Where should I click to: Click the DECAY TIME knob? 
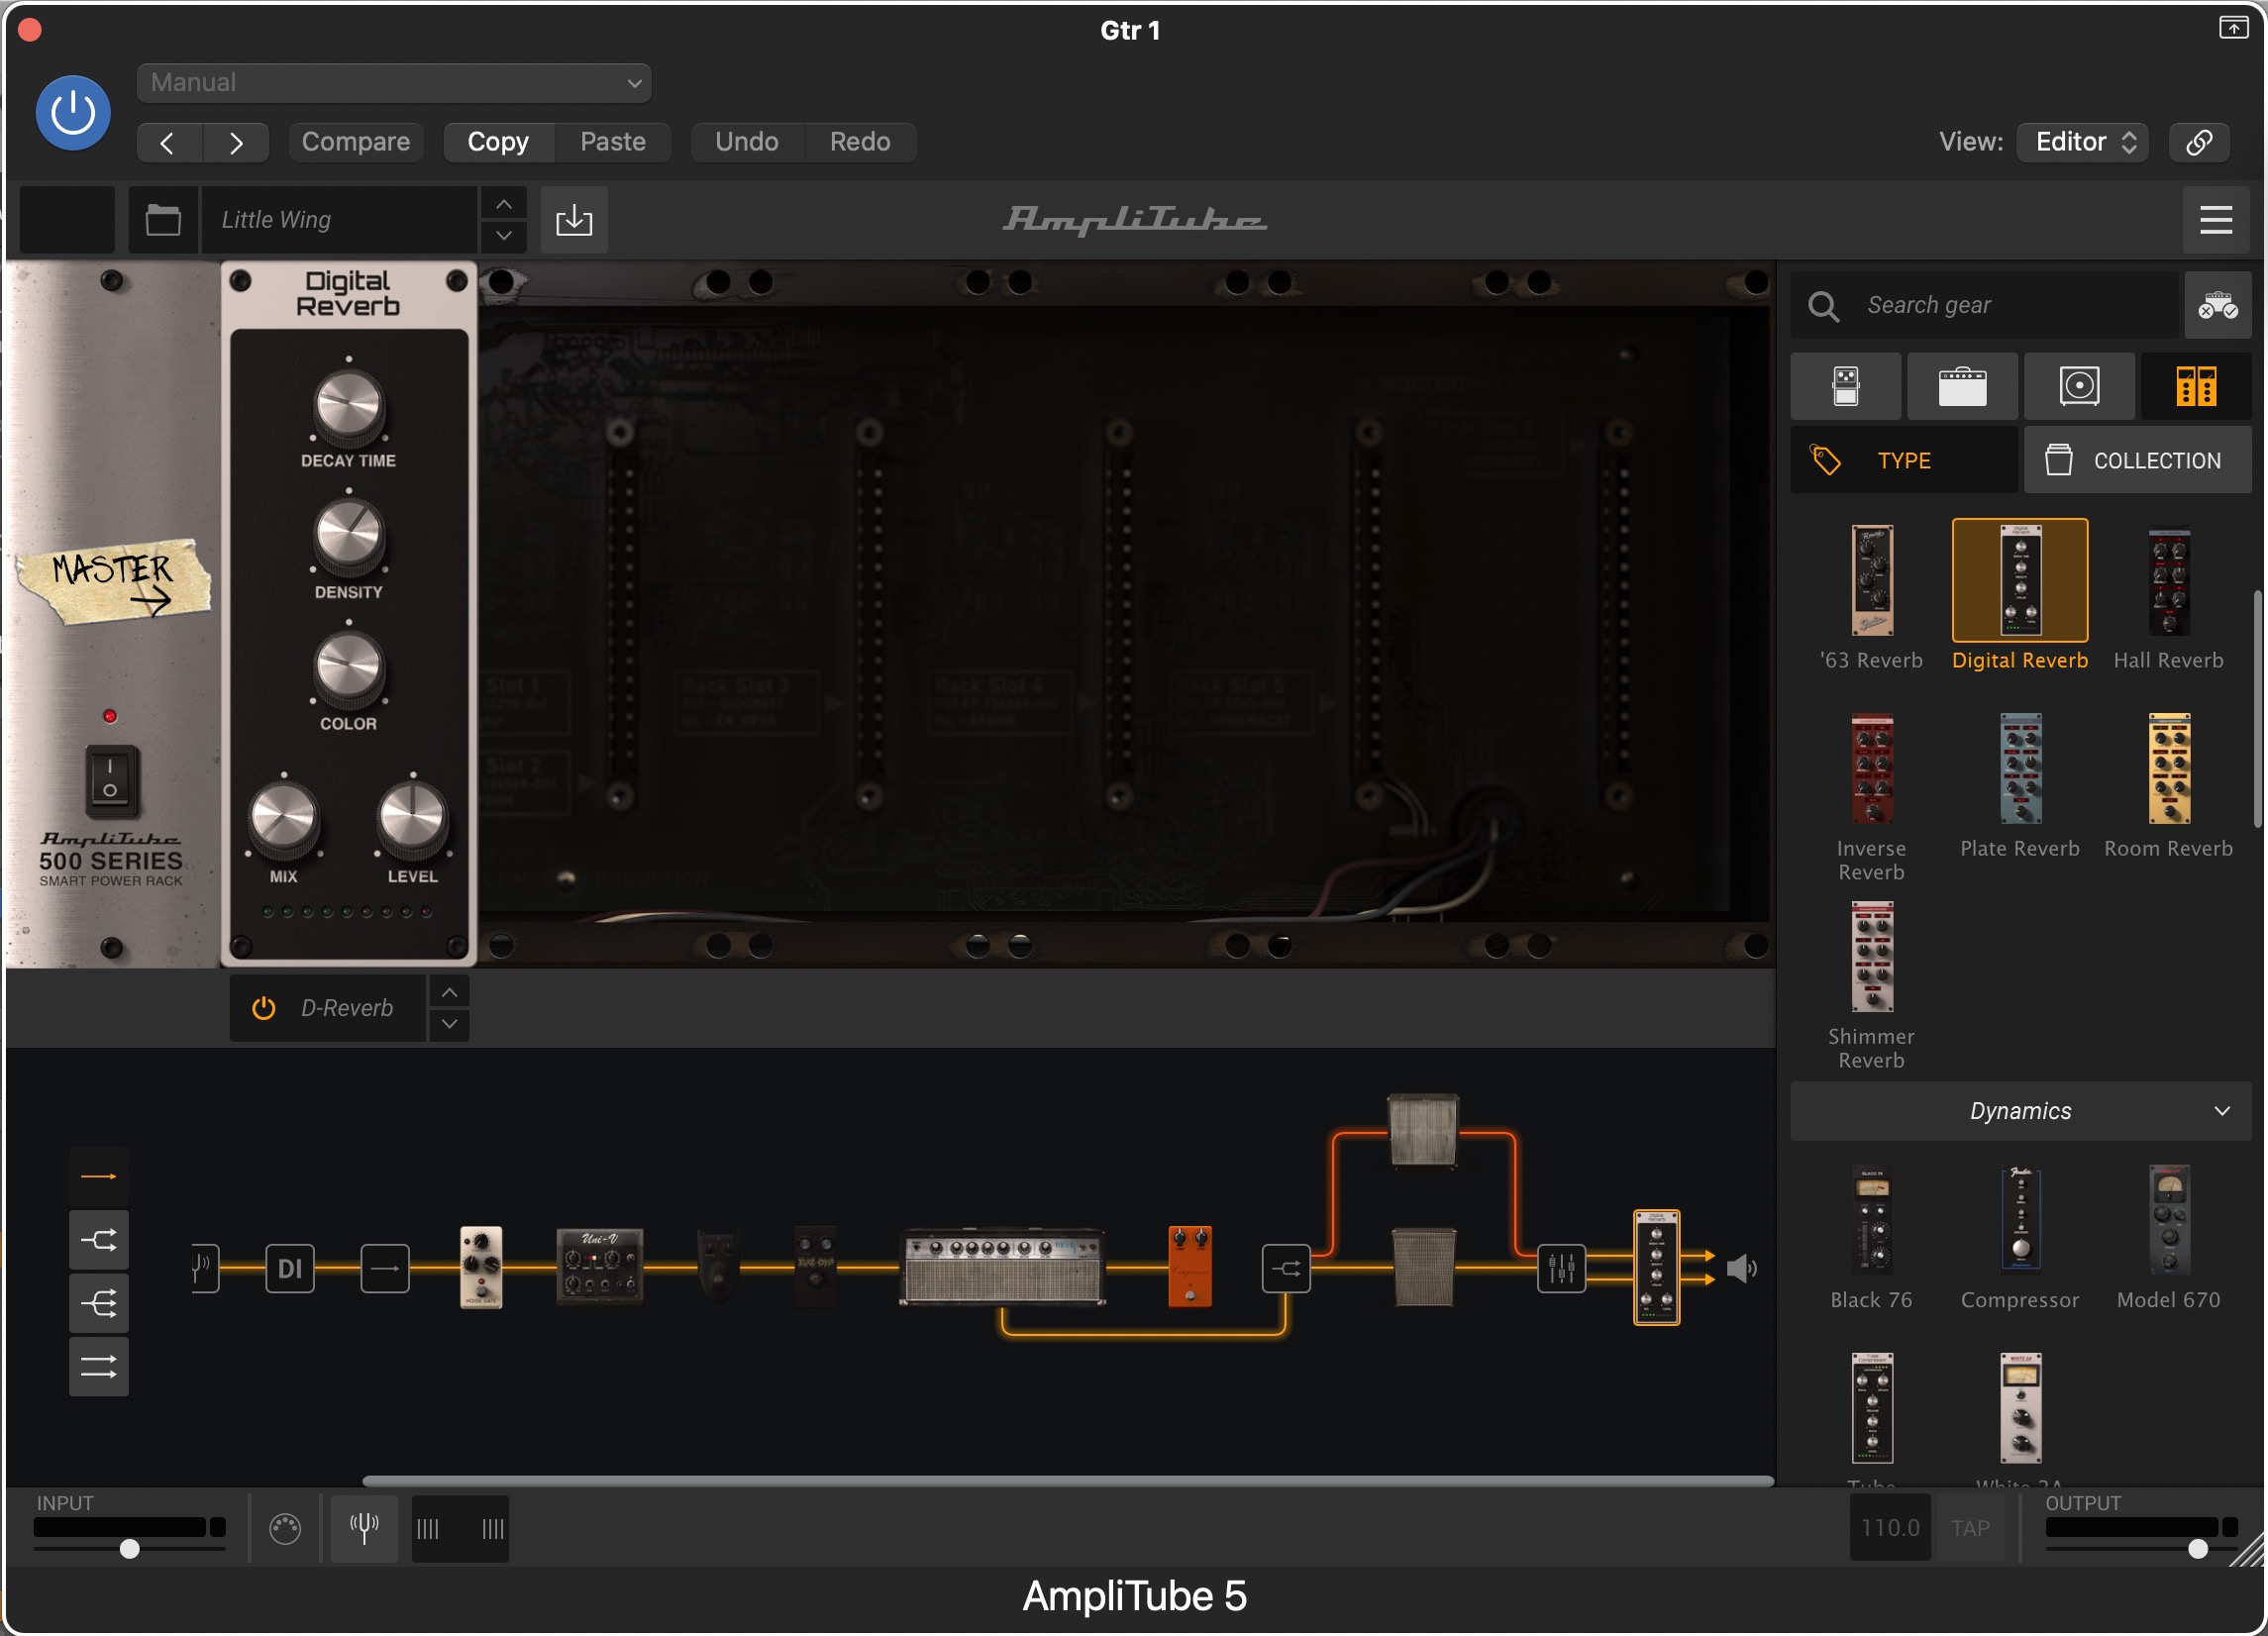(349, 405)
